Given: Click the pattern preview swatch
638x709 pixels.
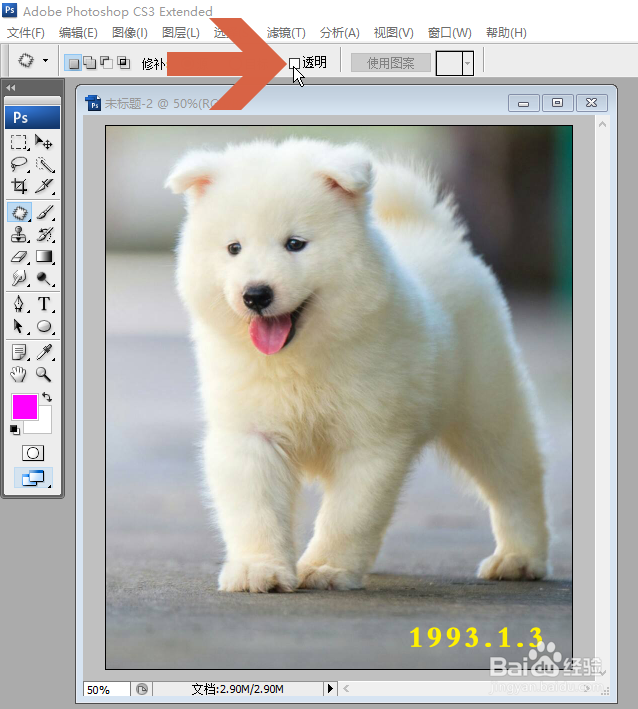Looking at the screenshot, I should [x=449, y=63].
